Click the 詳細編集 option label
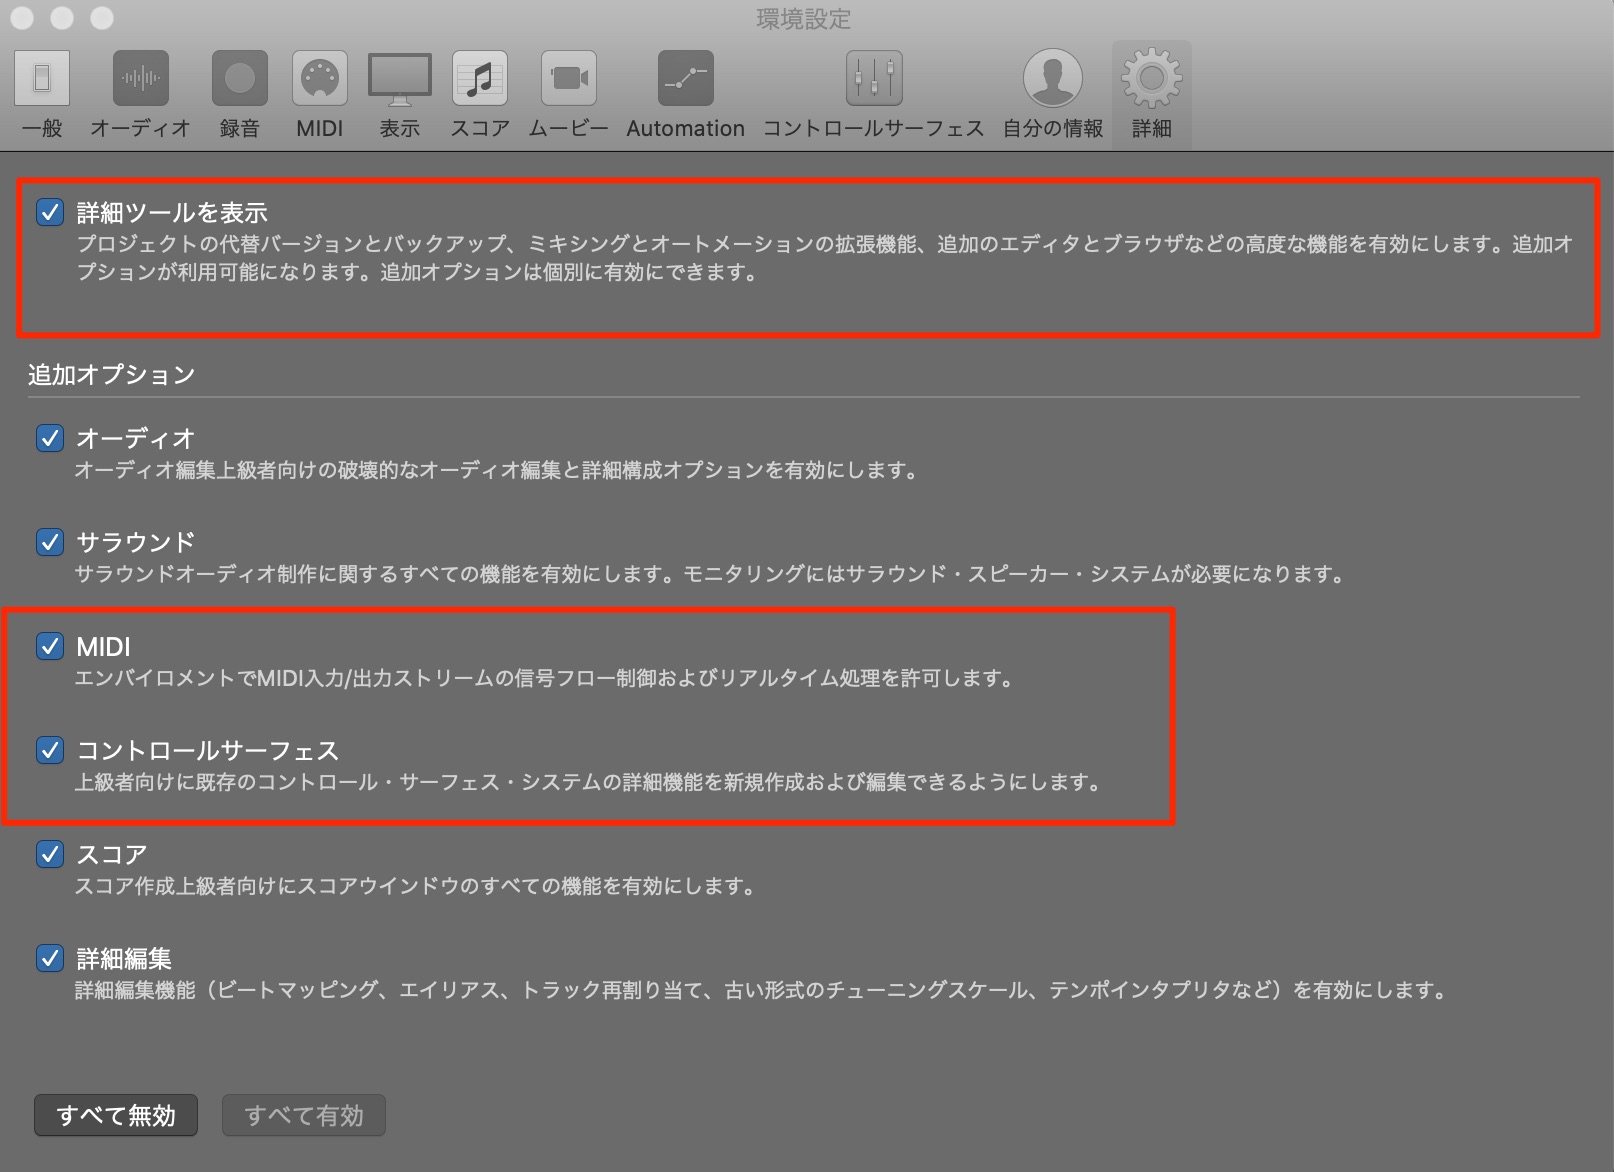1614x1172 pixels. click(124, 958)
